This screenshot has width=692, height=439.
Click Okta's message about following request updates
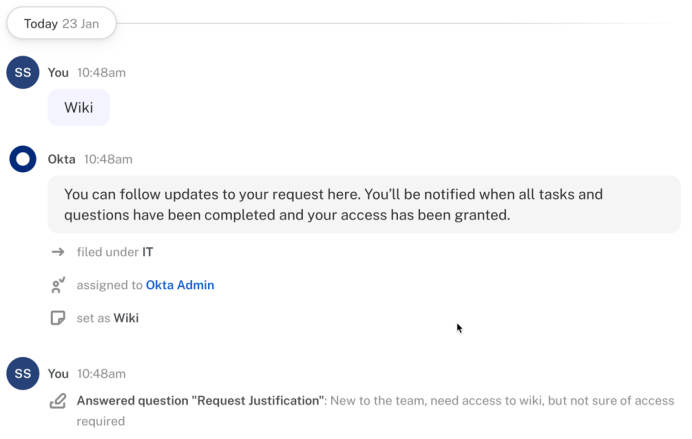pos(364,204)
